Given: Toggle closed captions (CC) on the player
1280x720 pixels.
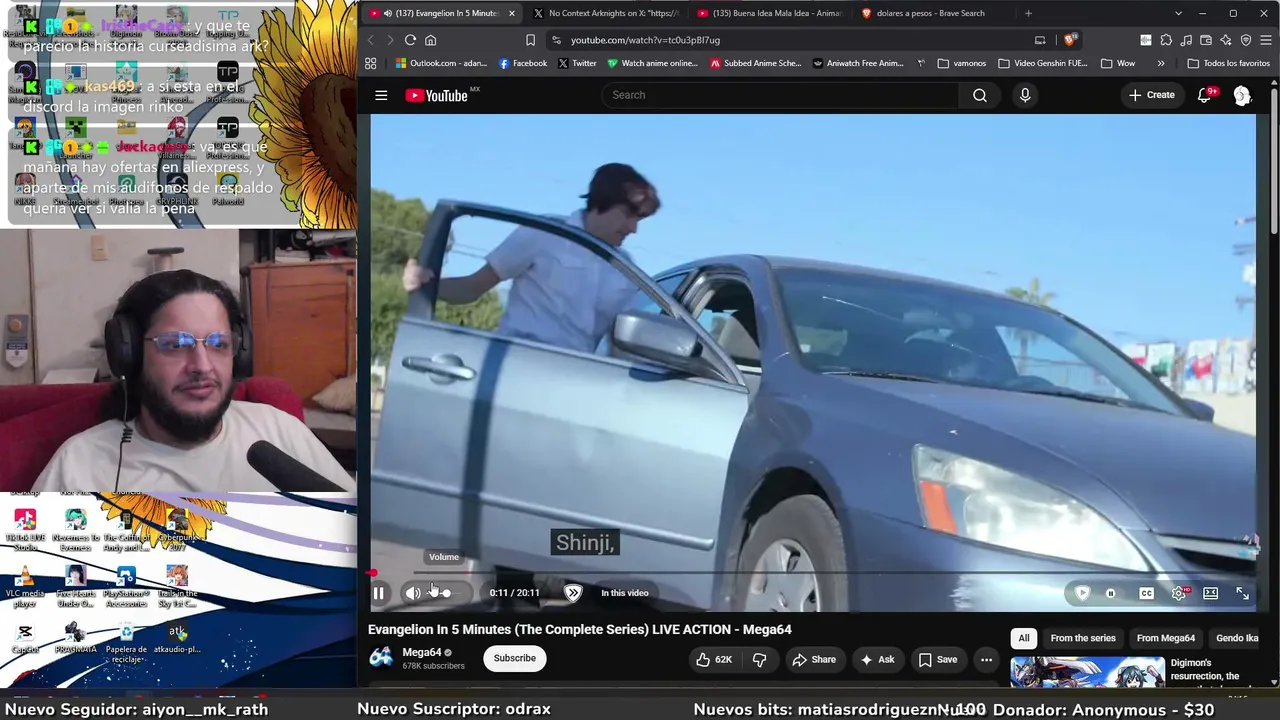Looking at the screenshot, I should pyautogui.click(x=1146, y=593).
